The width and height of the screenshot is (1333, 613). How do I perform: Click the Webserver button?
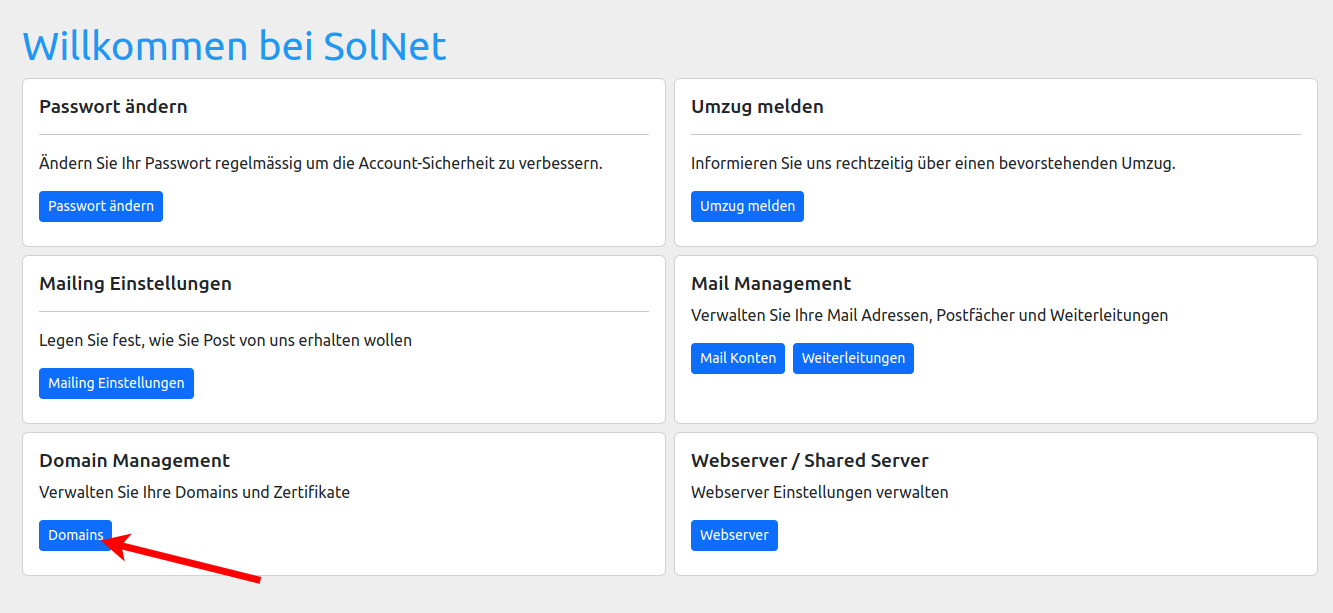pos(734,535)
